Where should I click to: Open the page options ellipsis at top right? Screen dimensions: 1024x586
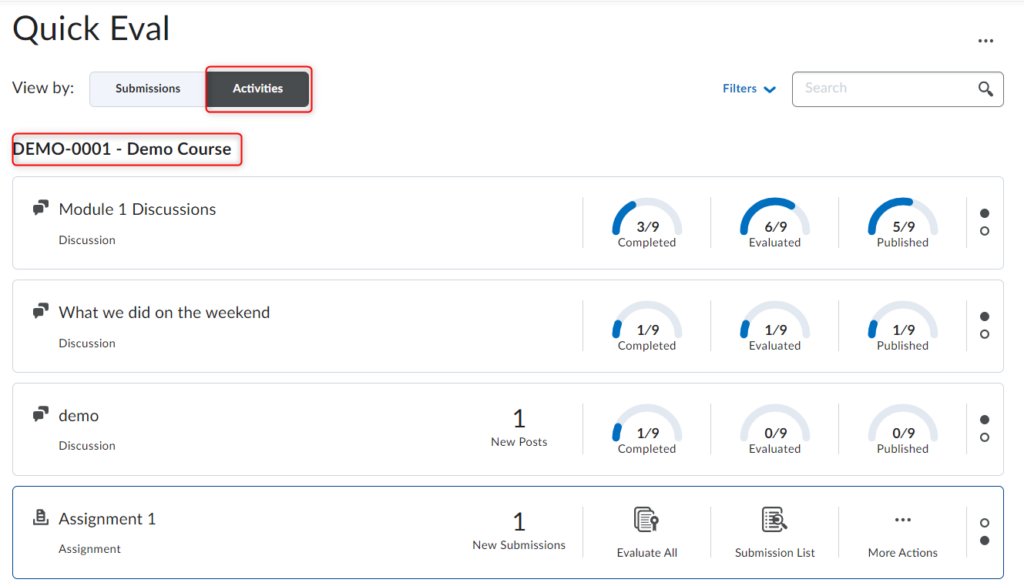(986, 41)
